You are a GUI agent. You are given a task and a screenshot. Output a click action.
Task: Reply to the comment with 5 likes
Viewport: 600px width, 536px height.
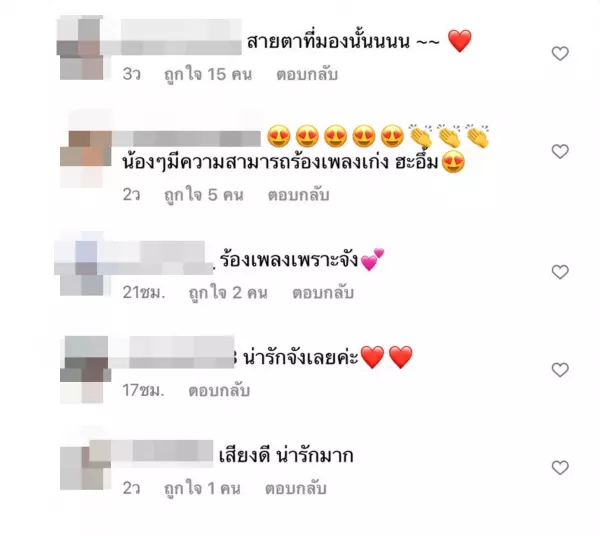click(298, 195)
